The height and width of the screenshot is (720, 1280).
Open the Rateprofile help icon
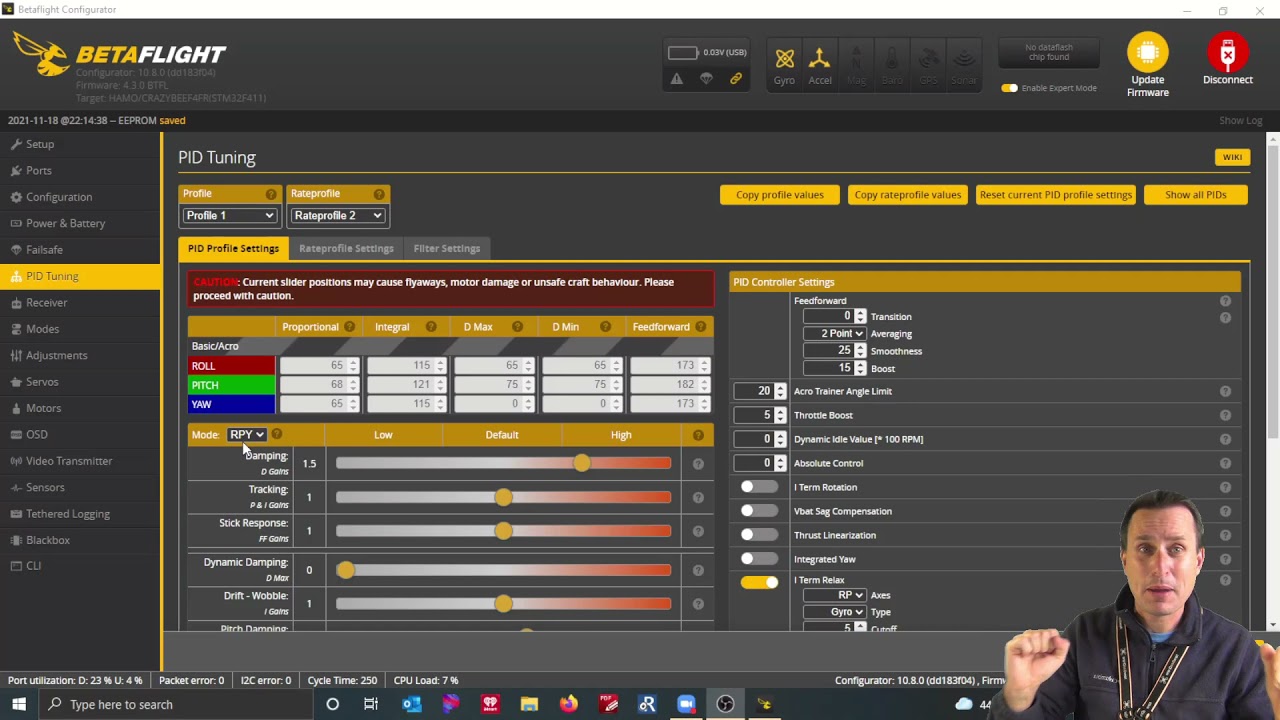point(379,194)
